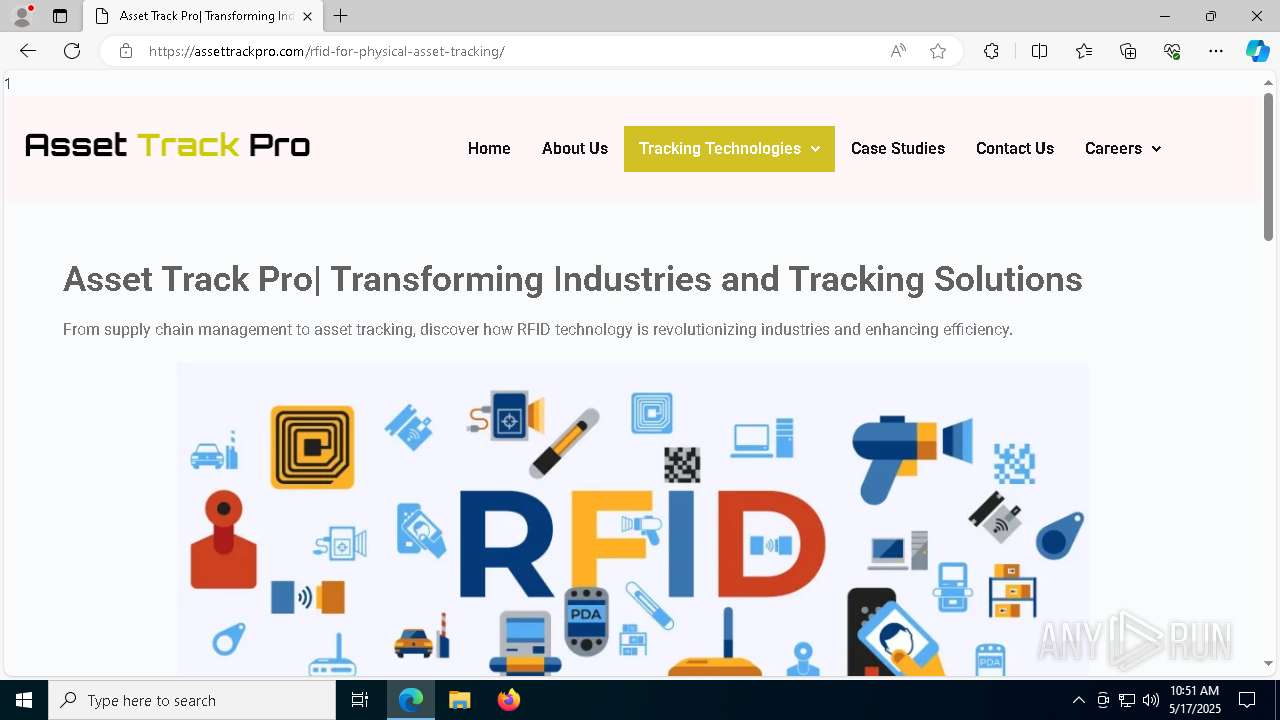Open the Extensions menu
Image resolution: width=1280 pixels, height=720 pixels.
pyautogui.click(x=991, y=51)
